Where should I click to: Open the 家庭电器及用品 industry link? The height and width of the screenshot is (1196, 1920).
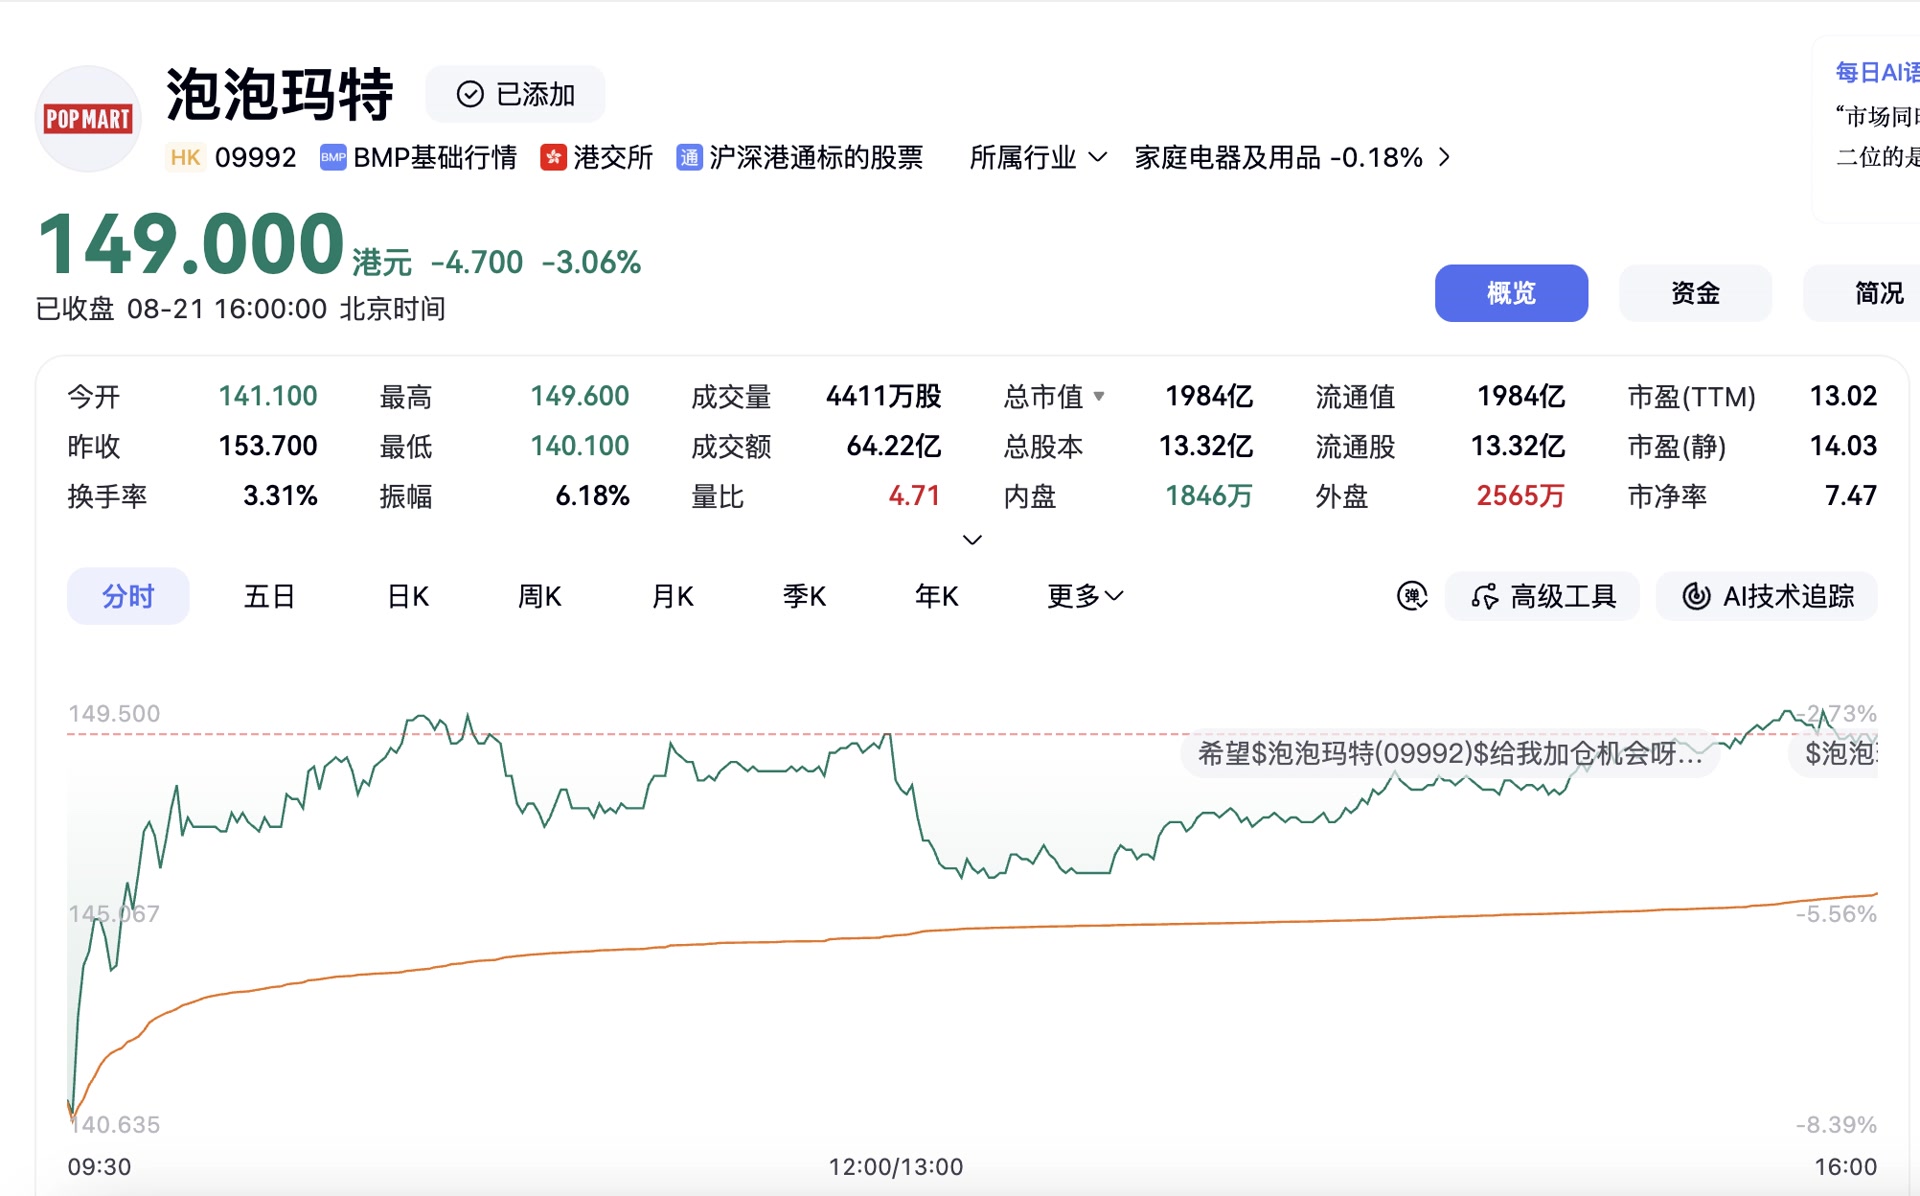click(x=1292, y=158)
